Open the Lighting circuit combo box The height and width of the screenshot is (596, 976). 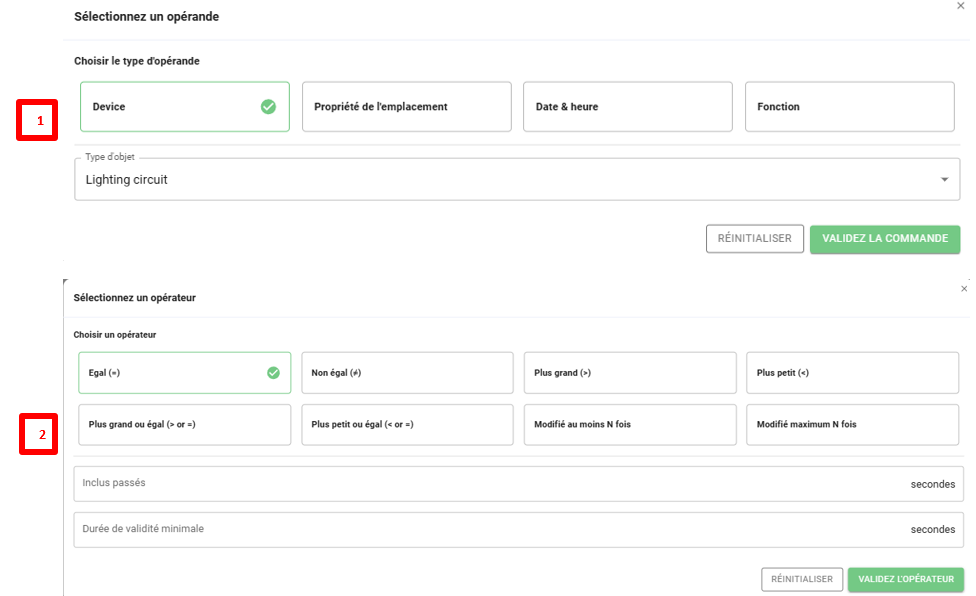click(x=500, y=180)
